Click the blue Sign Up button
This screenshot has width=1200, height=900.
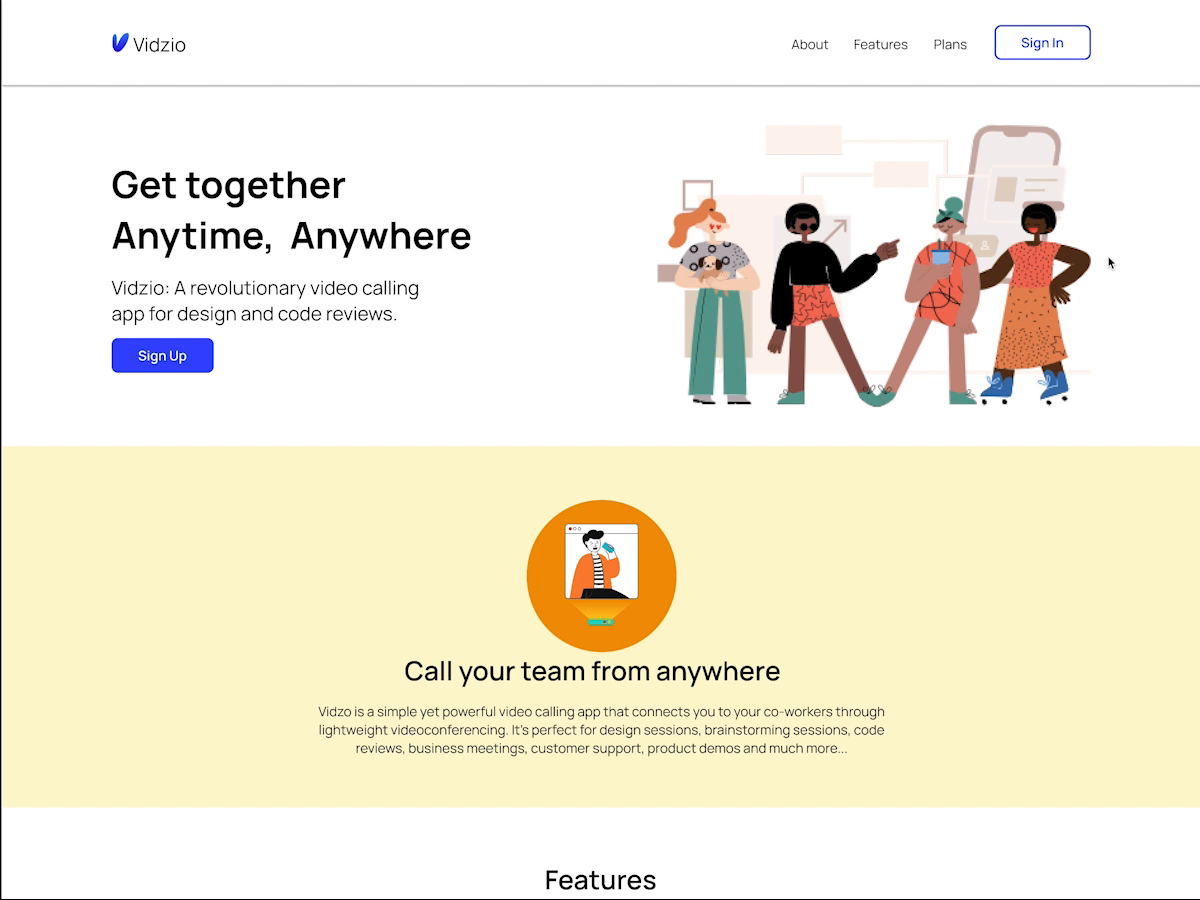162,355
